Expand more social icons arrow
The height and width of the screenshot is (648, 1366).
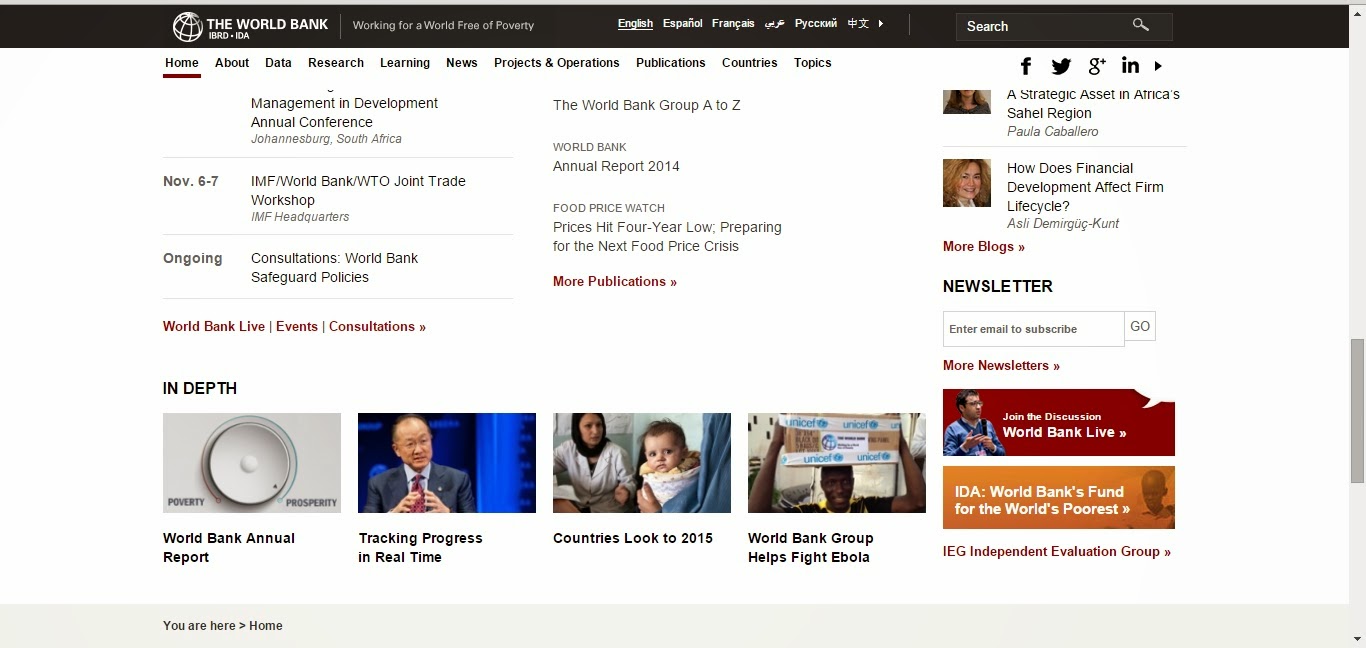click(1158, 66)
